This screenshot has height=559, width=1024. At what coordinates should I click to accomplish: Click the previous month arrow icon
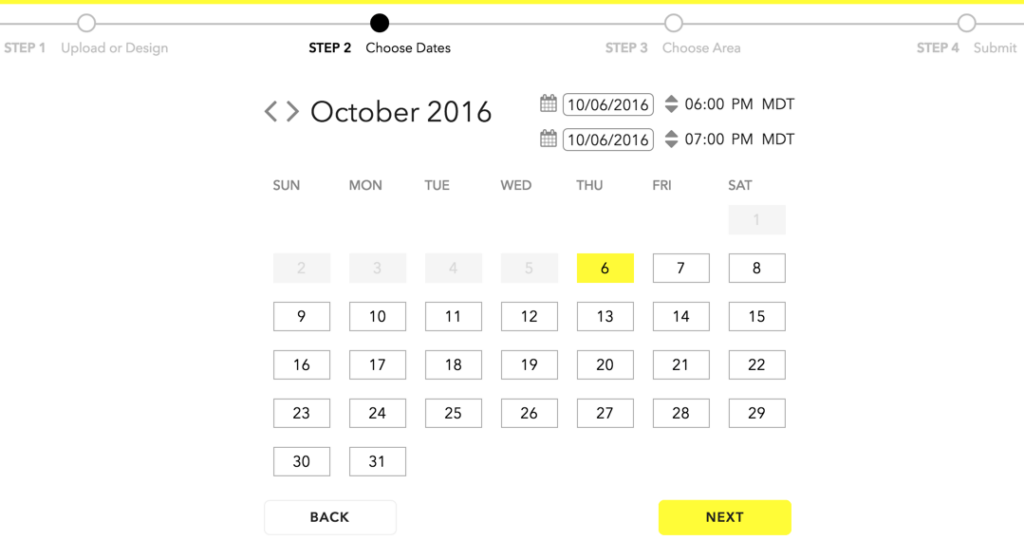tap(271, 112)
